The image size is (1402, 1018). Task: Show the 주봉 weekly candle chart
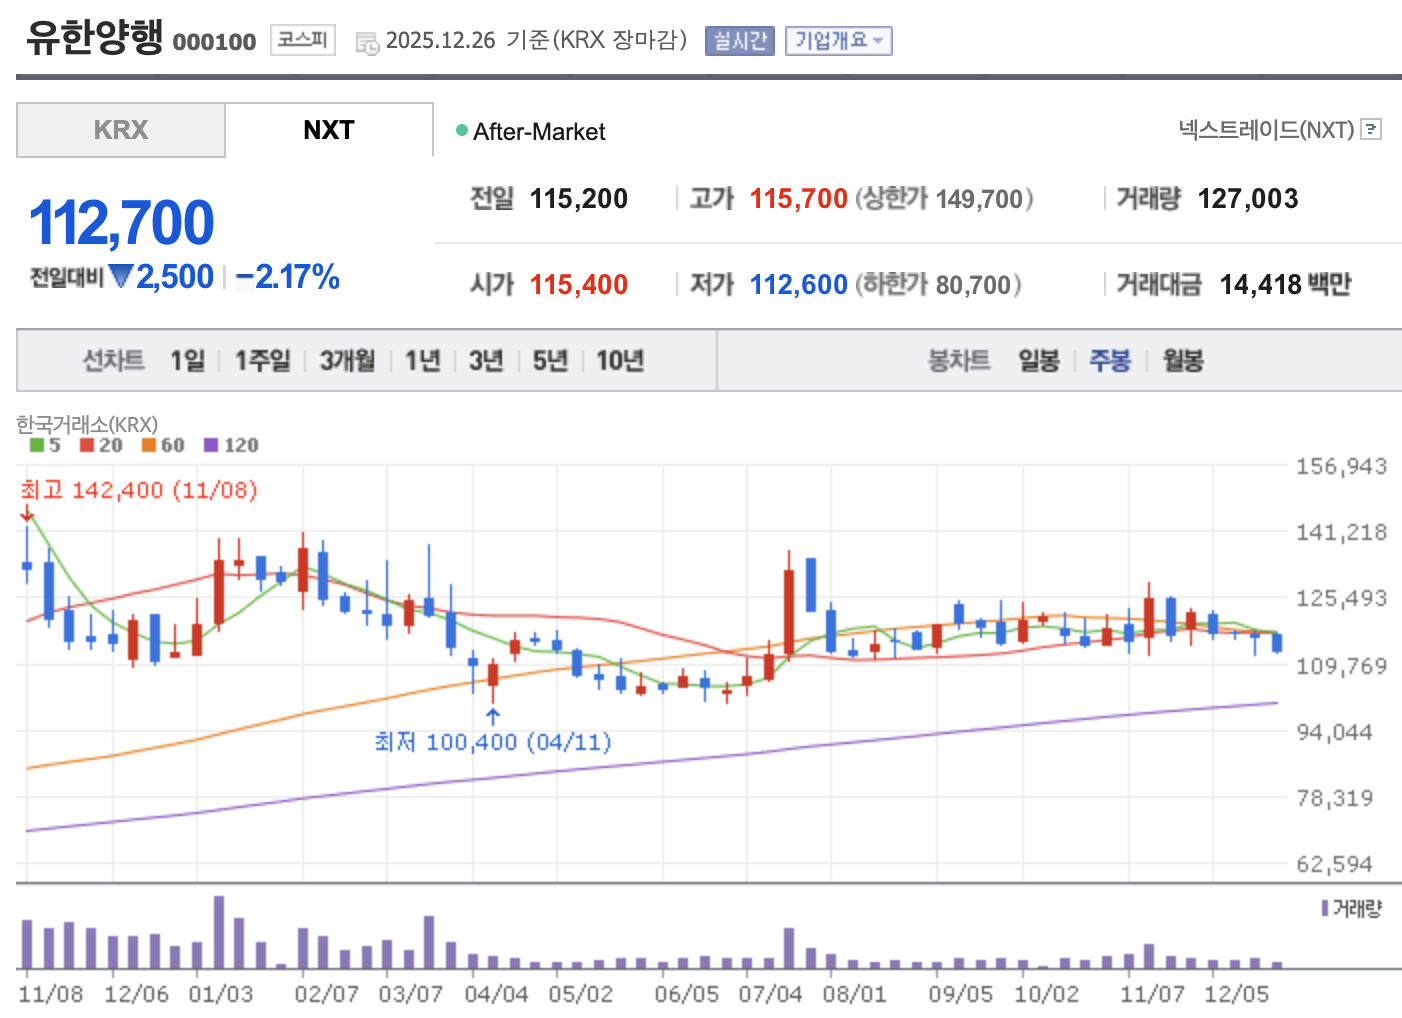[1110, 360]
